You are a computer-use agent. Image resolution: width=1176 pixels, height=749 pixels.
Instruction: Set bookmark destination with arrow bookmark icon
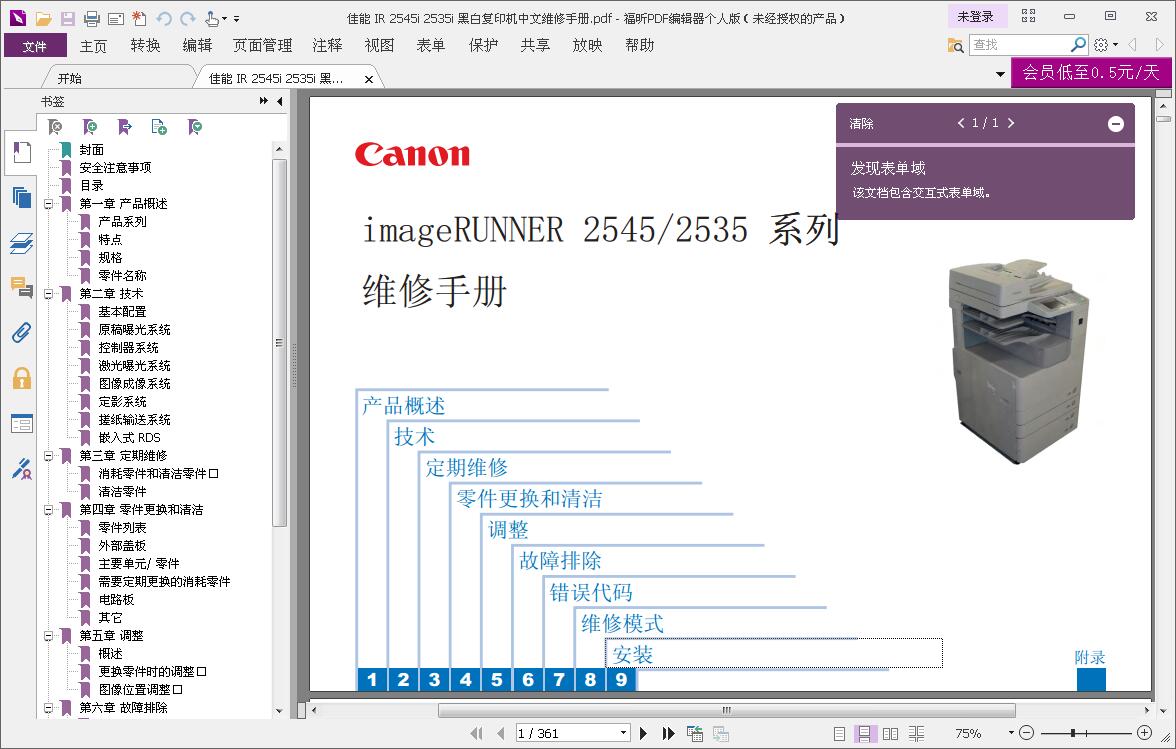pyautogui.click(x=124, y=127)
